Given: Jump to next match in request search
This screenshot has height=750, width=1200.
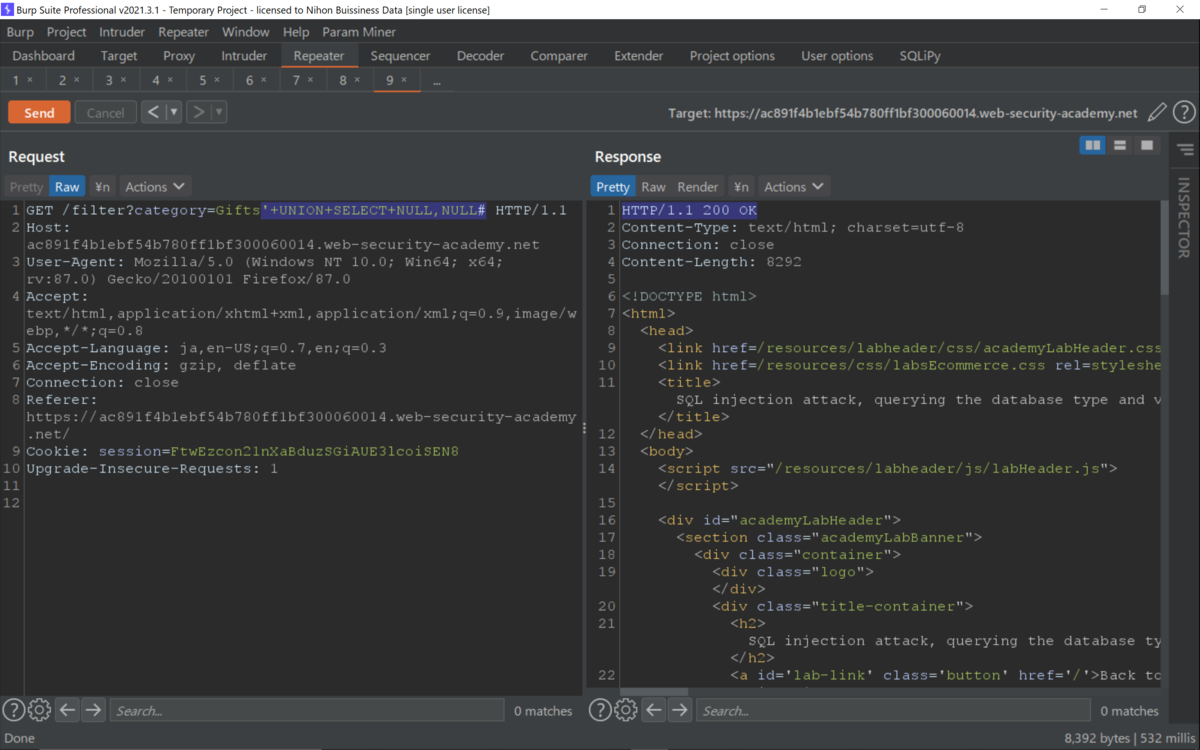Looking at the screenshot, I should [93, 710].
